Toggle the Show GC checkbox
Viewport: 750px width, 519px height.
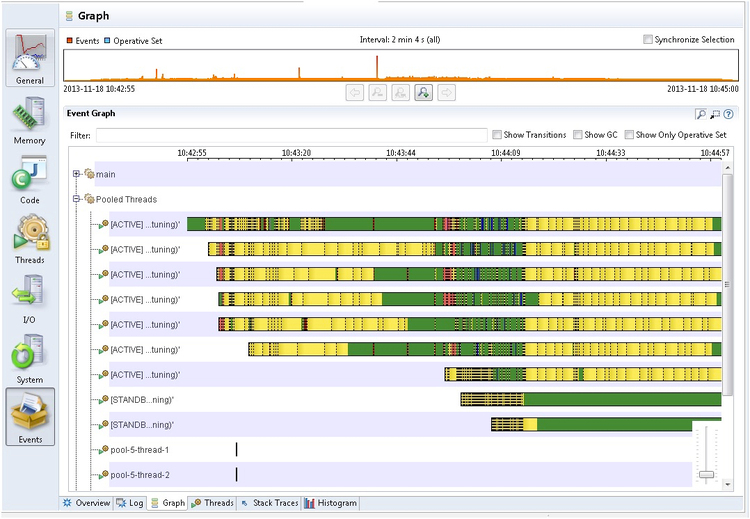[578, 135]
